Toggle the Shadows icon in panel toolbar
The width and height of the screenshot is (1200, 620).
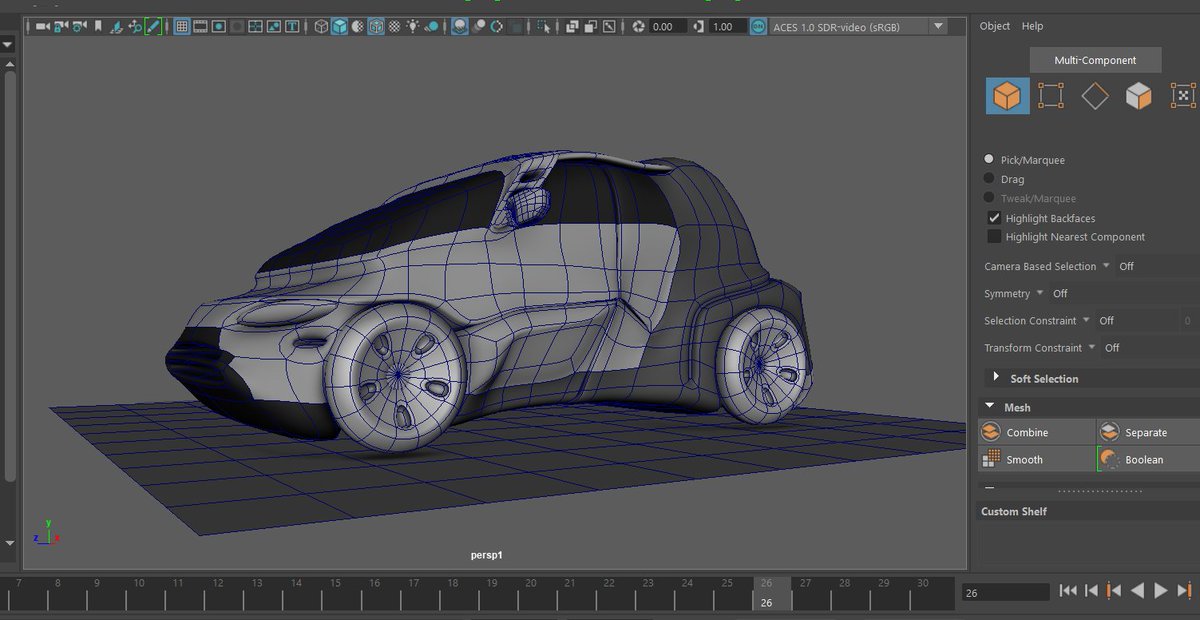click(431, 27)
